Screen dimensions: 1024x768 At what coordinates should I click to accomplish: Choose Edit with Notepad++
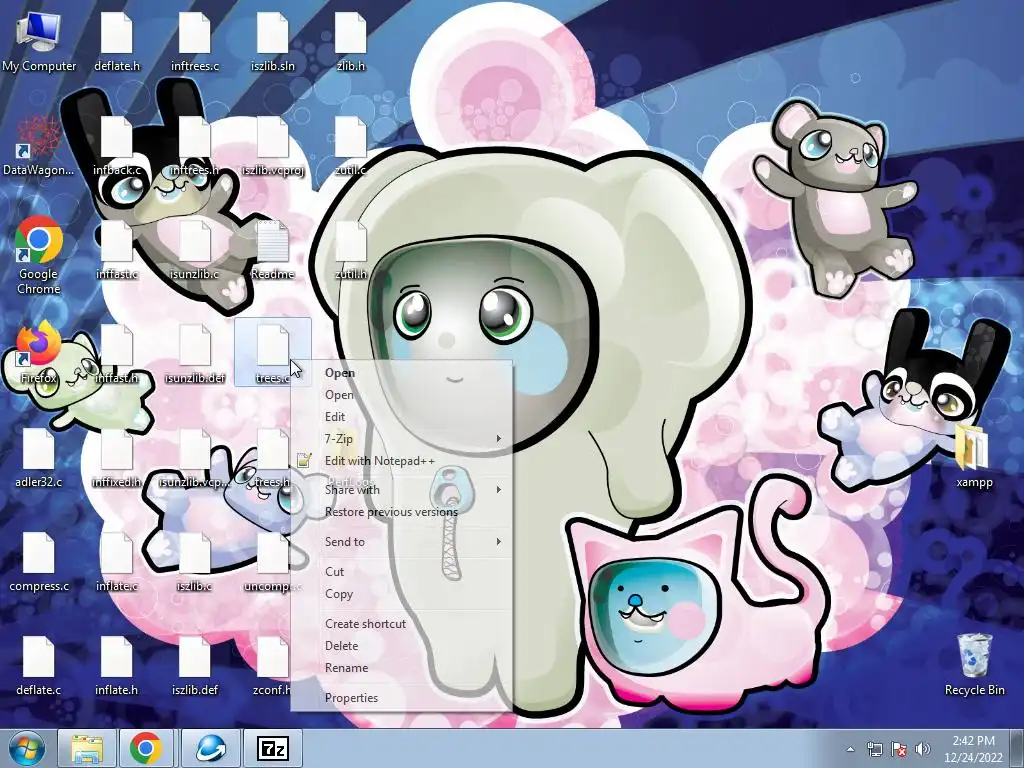(401, 461)
